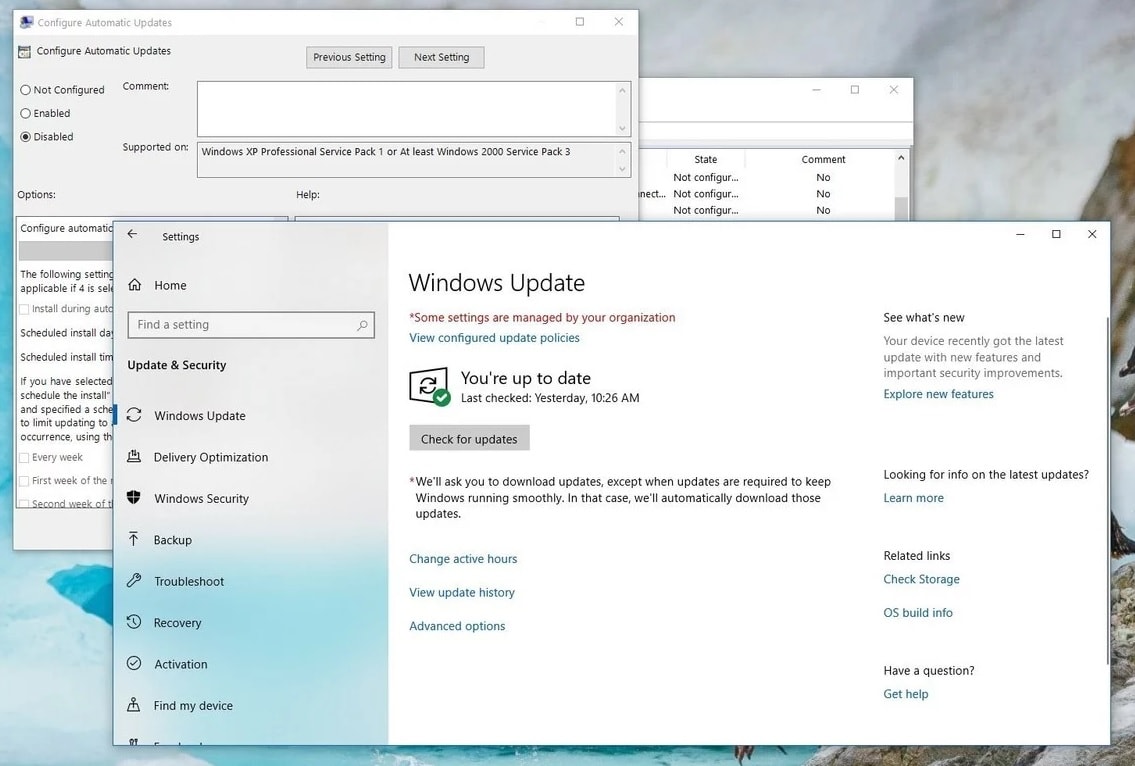Maximize the Configure Automatic Updates window
The width and height of the screenshot is (1135, 766).
tap(580, 22)
